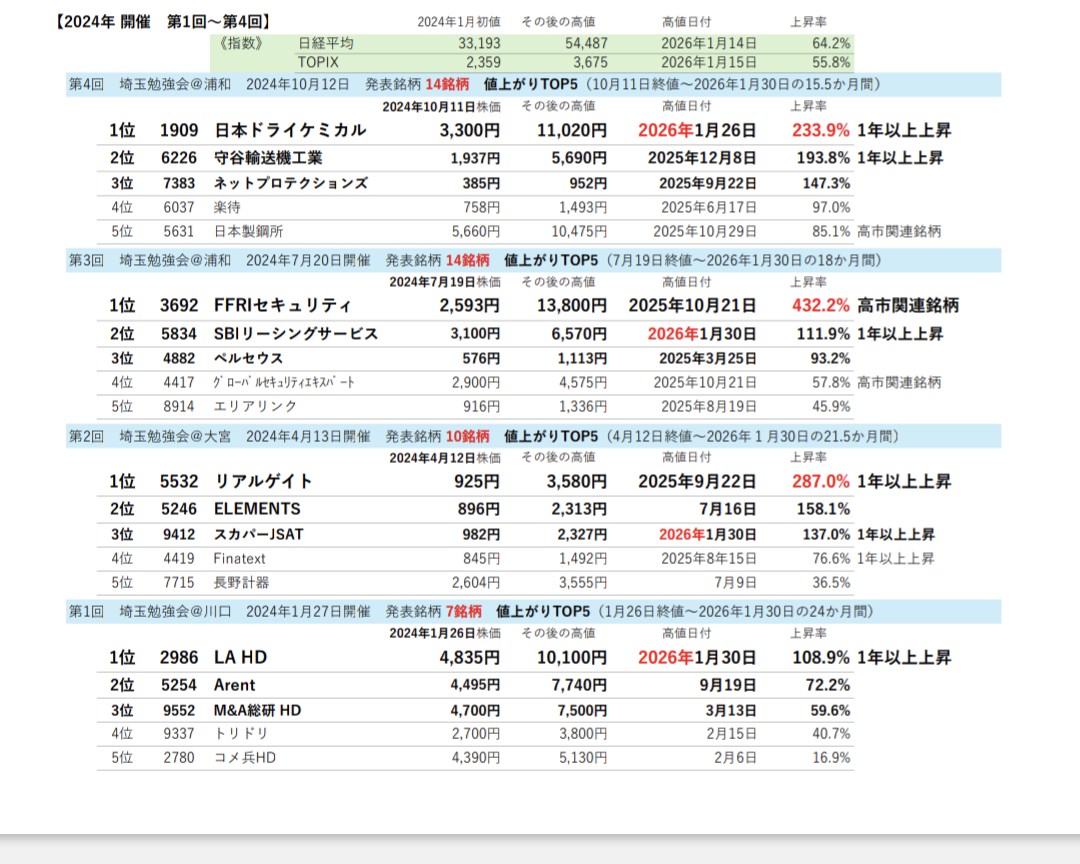The width and height of the screenshot is (1080, 864).
Task: Select the date 2025年12月8日
Action: point(702,158)
